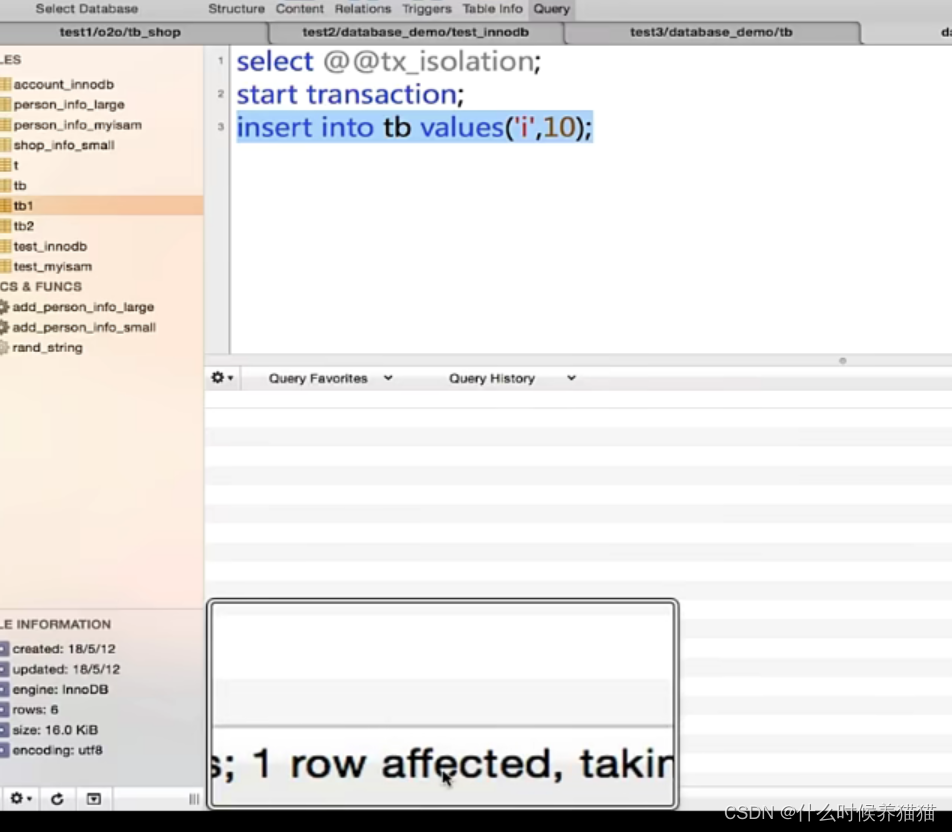The image size is (952, 832).
Task: Click table icon beside person_info_large
Action: 5,104
